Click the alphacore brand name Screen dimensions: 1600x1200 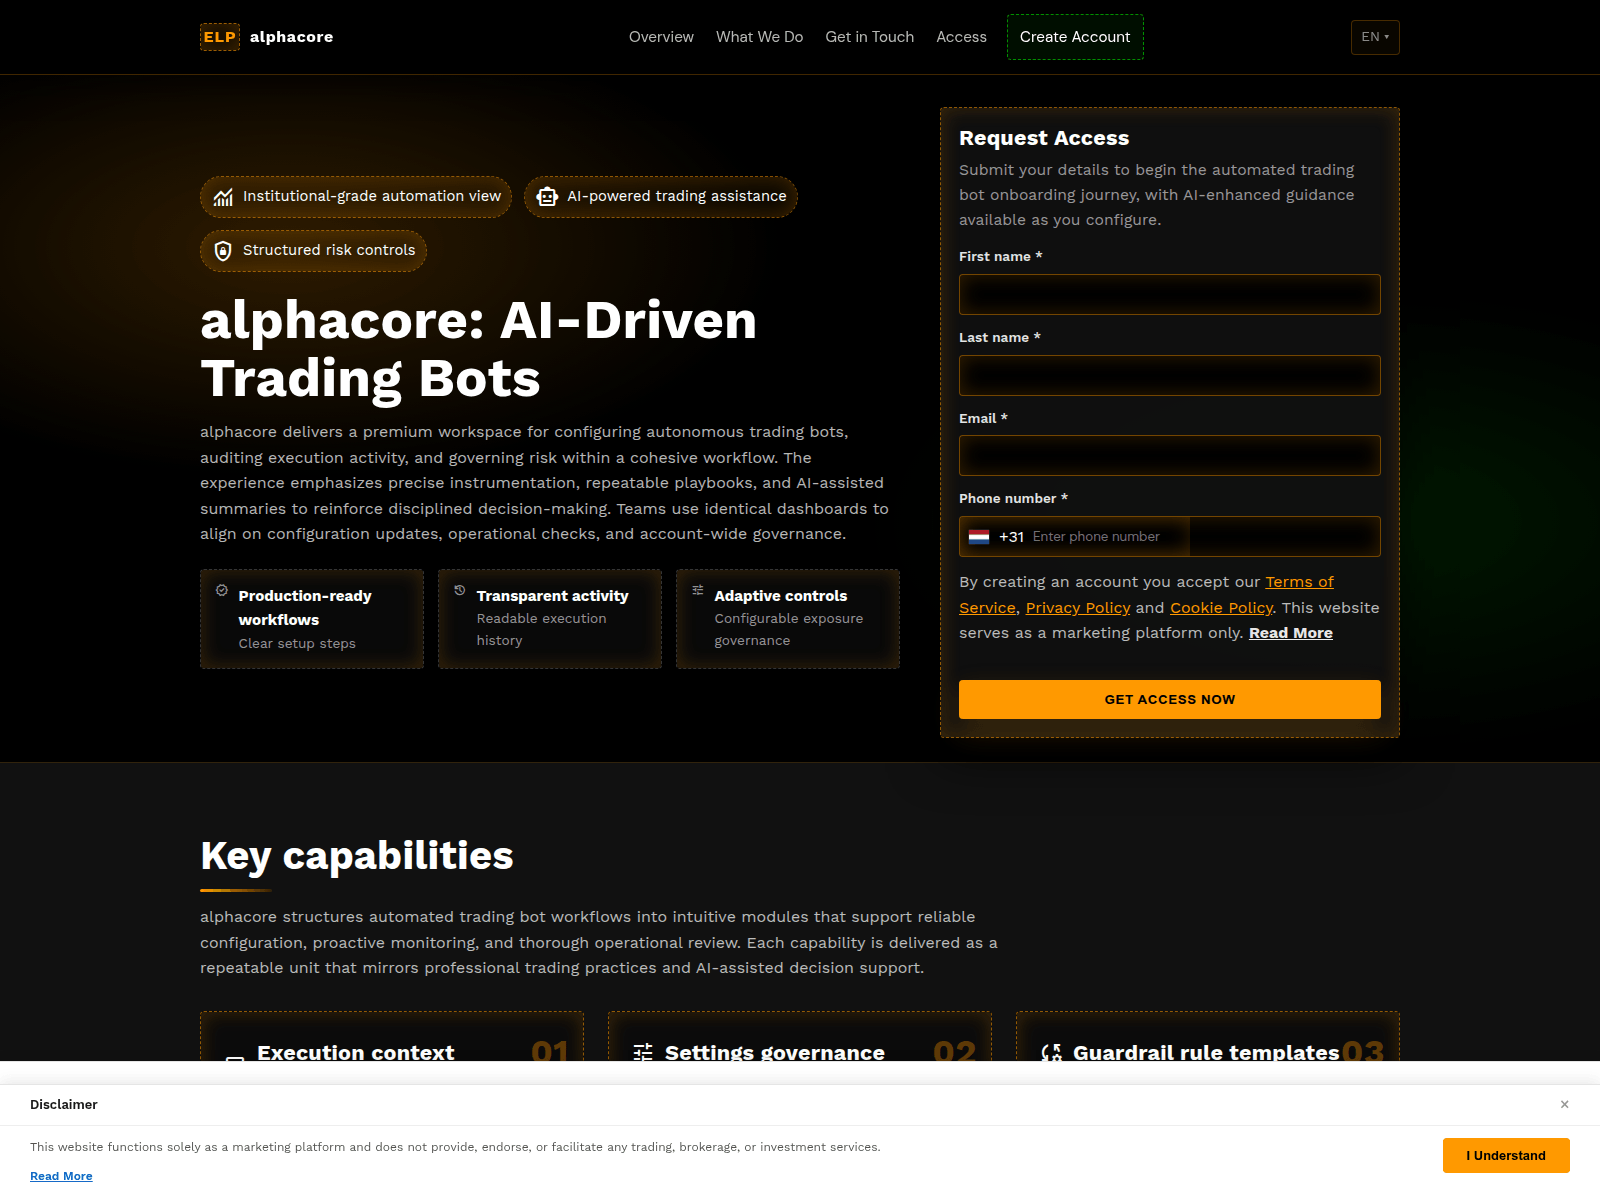click(292, 37)
